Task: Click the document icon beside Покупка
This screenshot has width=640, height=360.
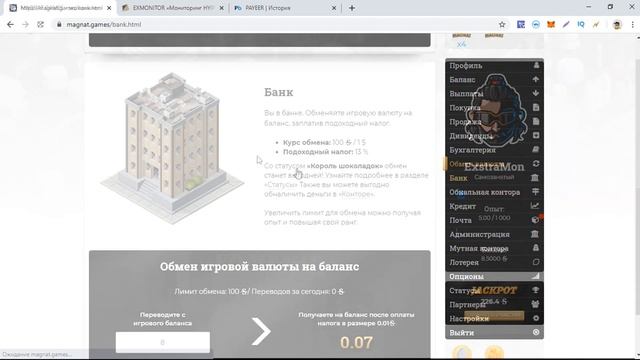Action: [536, 107]
